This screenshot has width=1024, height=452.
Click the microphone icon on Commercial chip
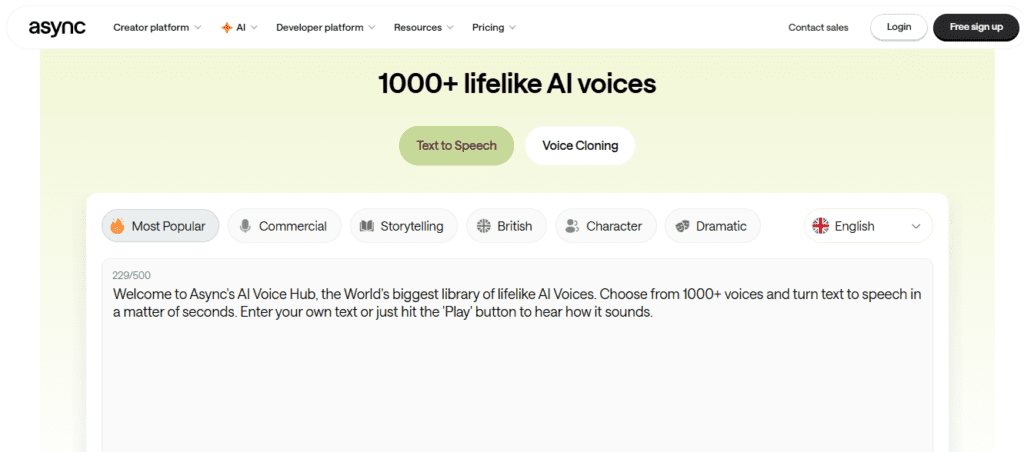pyautogui.click(x=245, y=226)
